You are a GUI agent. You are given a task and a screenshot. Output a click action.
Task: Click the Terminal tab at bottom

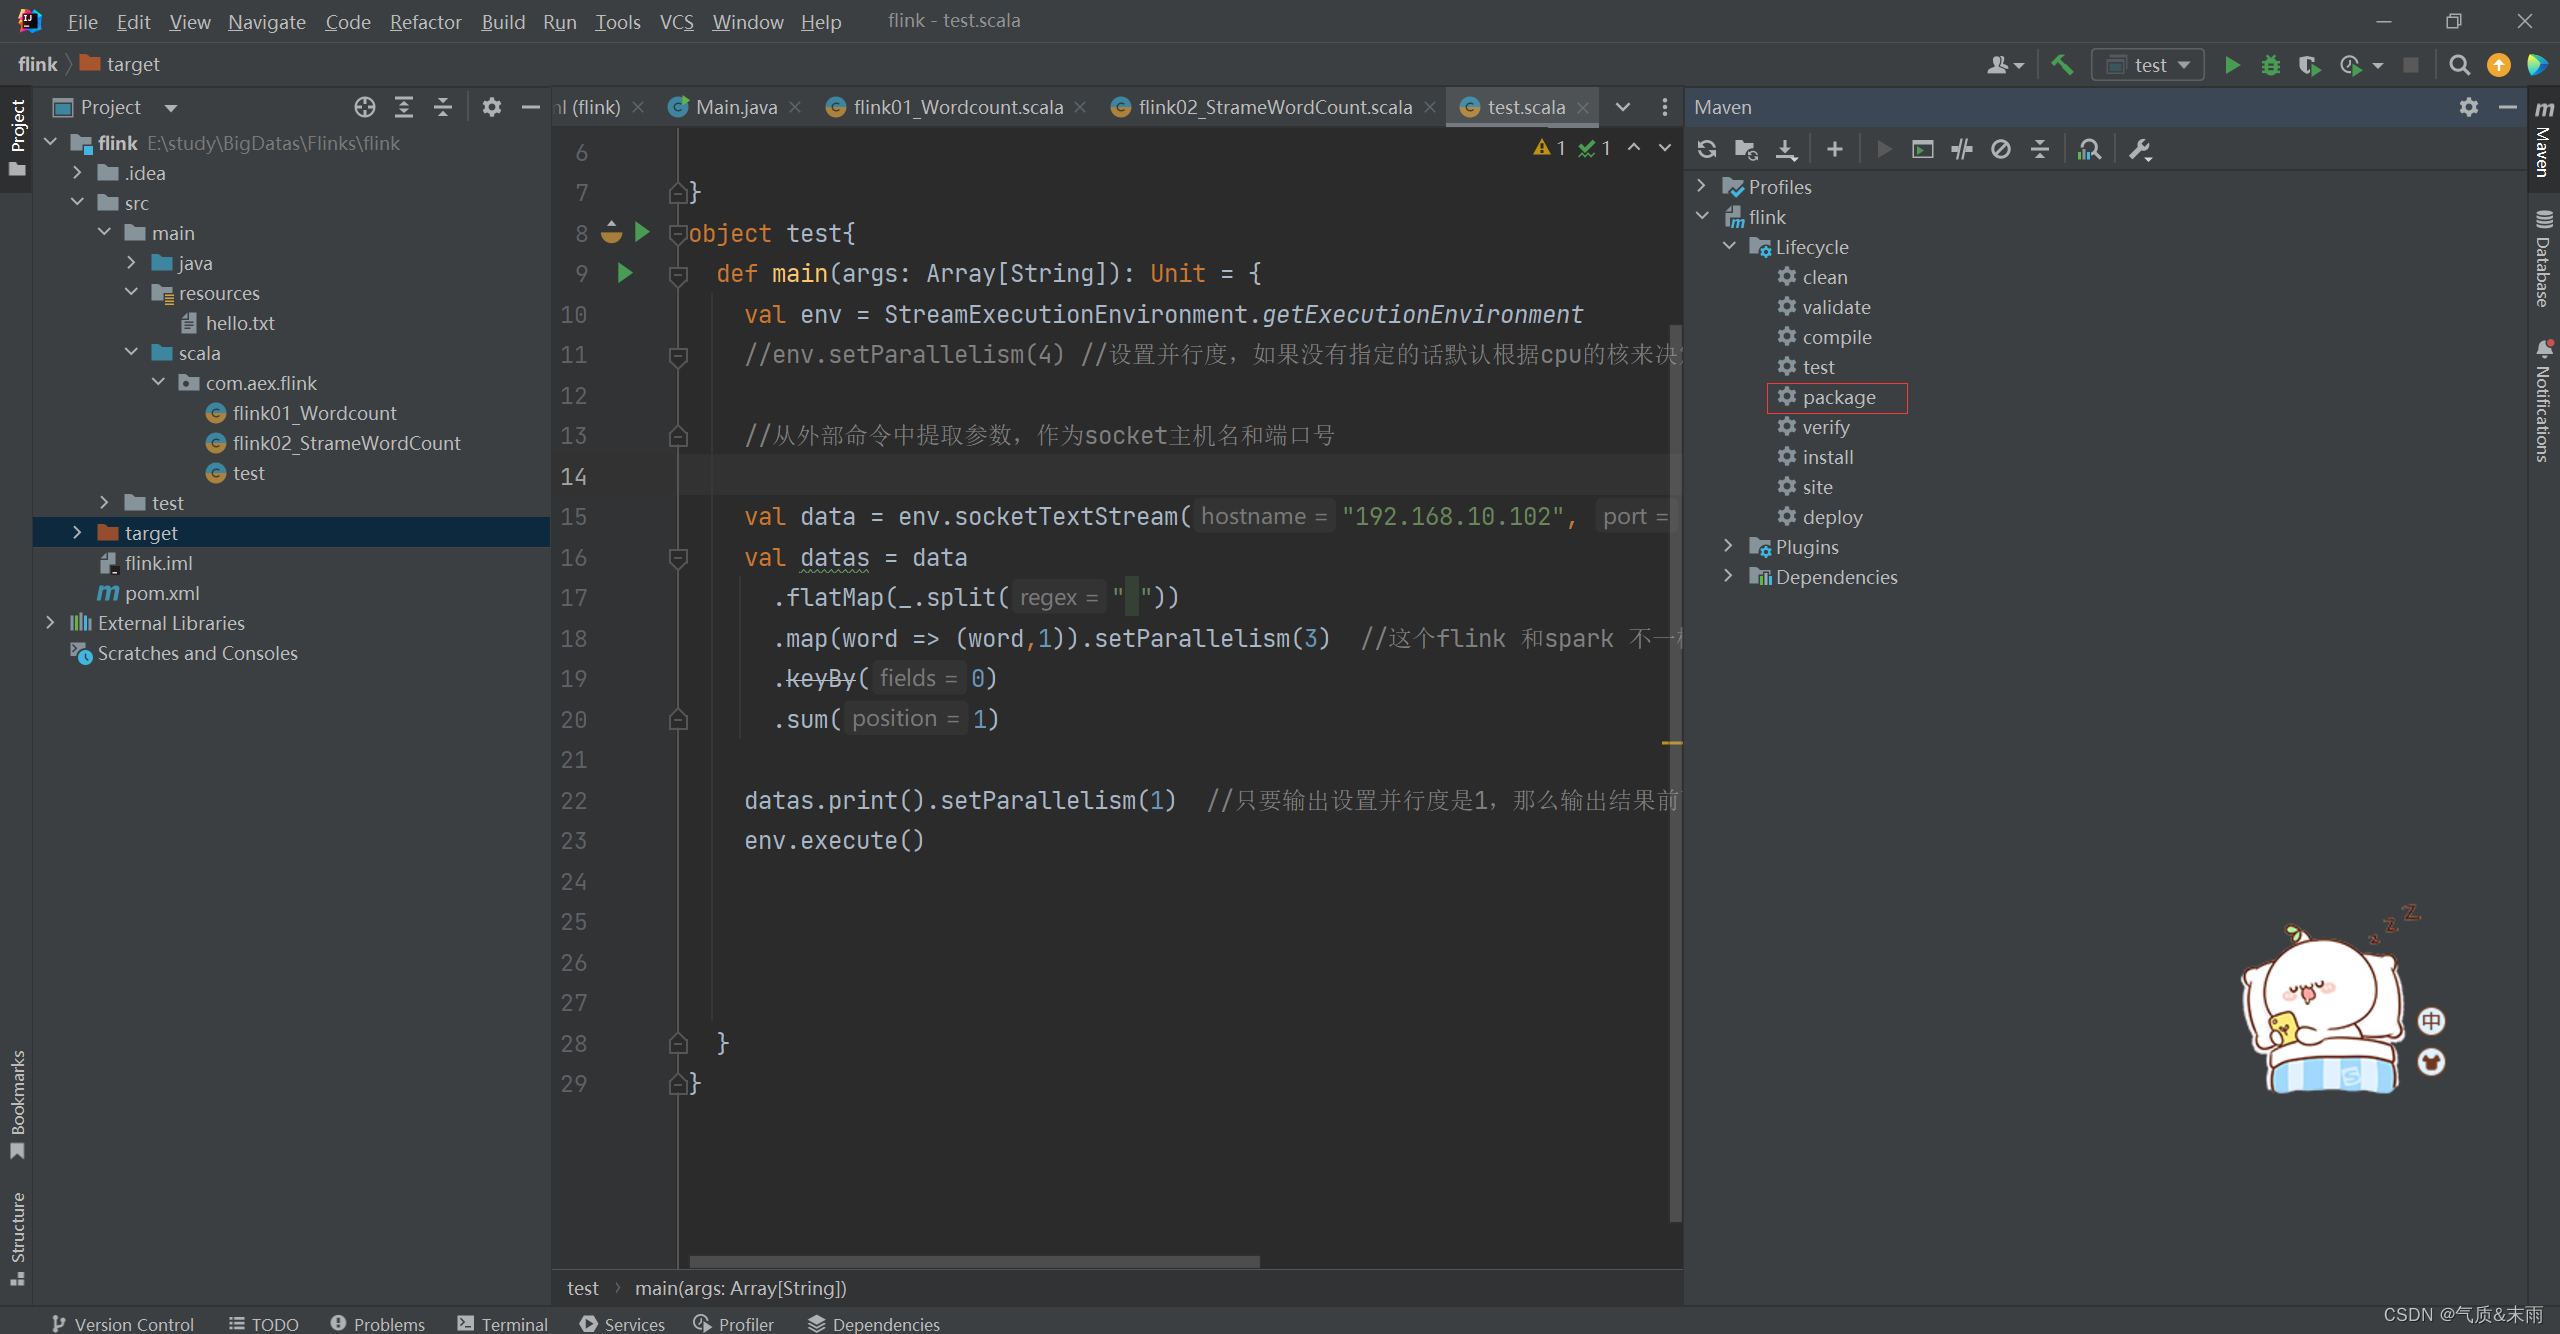click(506, 1324)
